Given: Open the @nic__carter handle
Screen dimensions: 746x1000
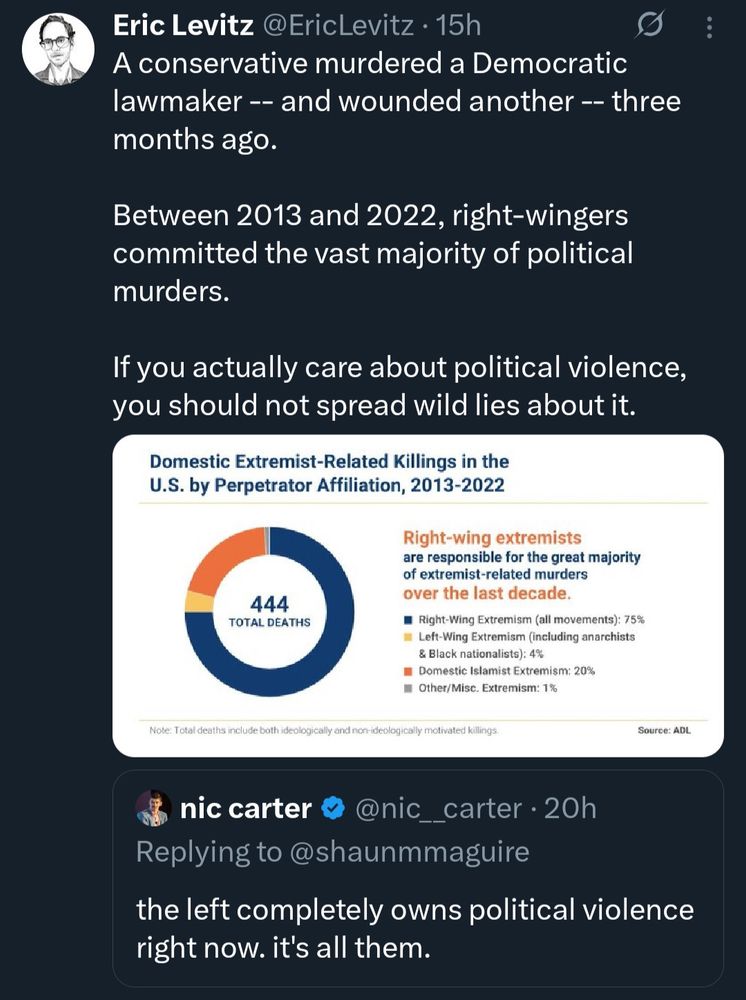Looking at the screenshot, I should tap(437, 808).
